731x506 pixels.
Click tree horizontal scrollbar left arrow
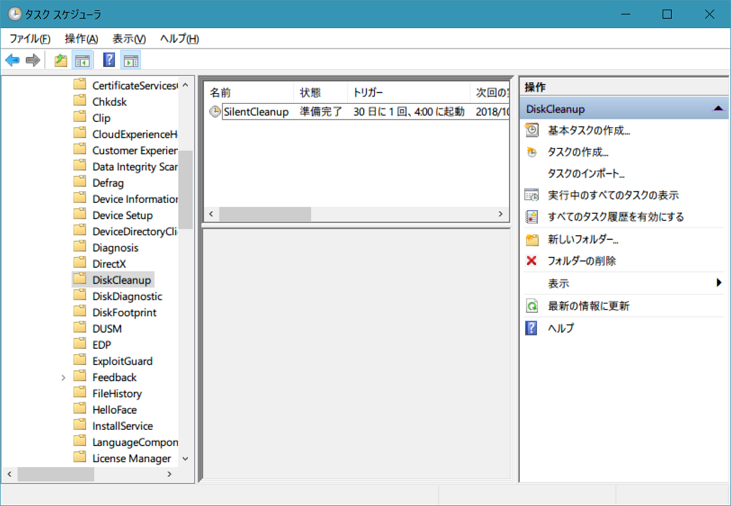tap(9, 474)
